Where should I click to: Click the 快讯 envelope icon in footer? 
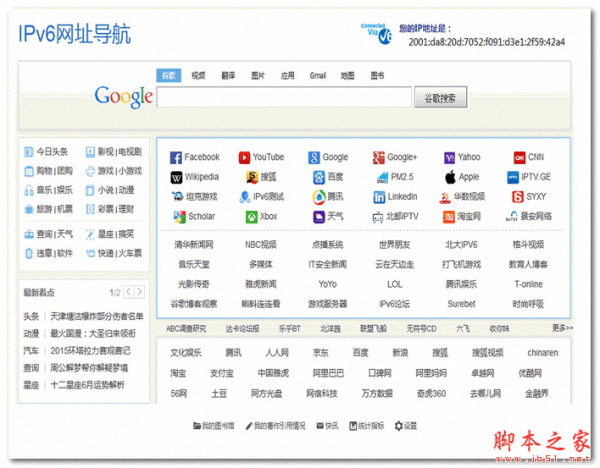tap(320, 426)
